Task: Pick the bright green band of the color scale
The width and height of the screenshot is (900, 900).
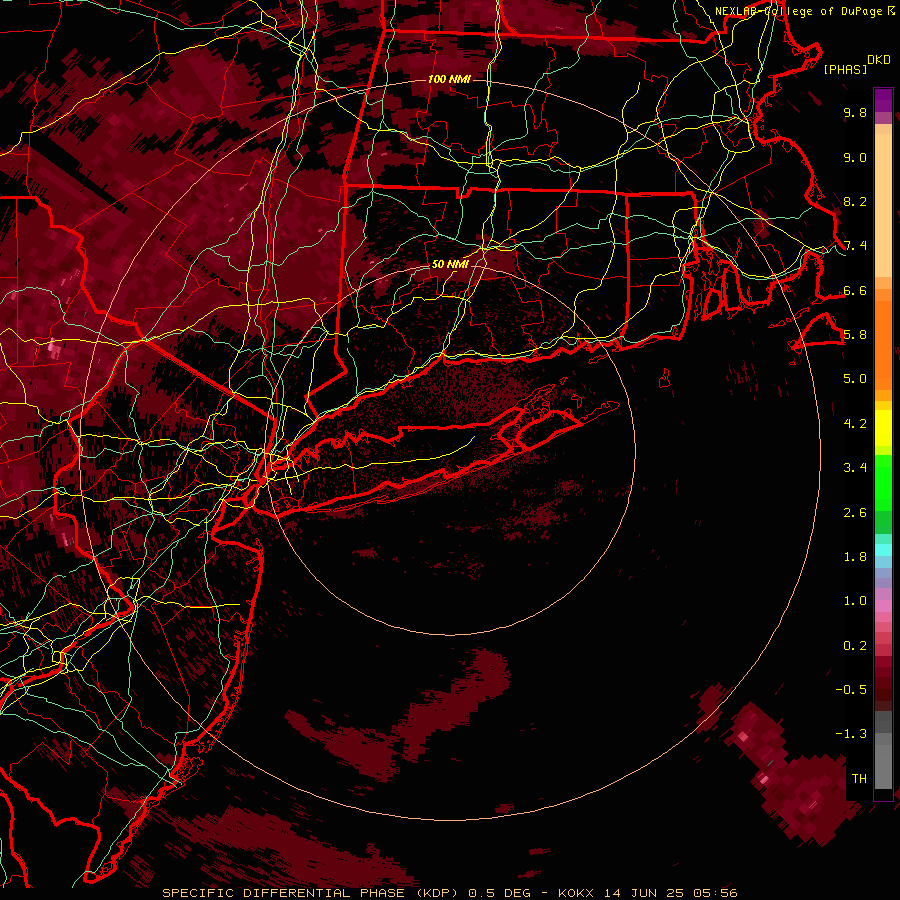Action: [x=883, y=481]
